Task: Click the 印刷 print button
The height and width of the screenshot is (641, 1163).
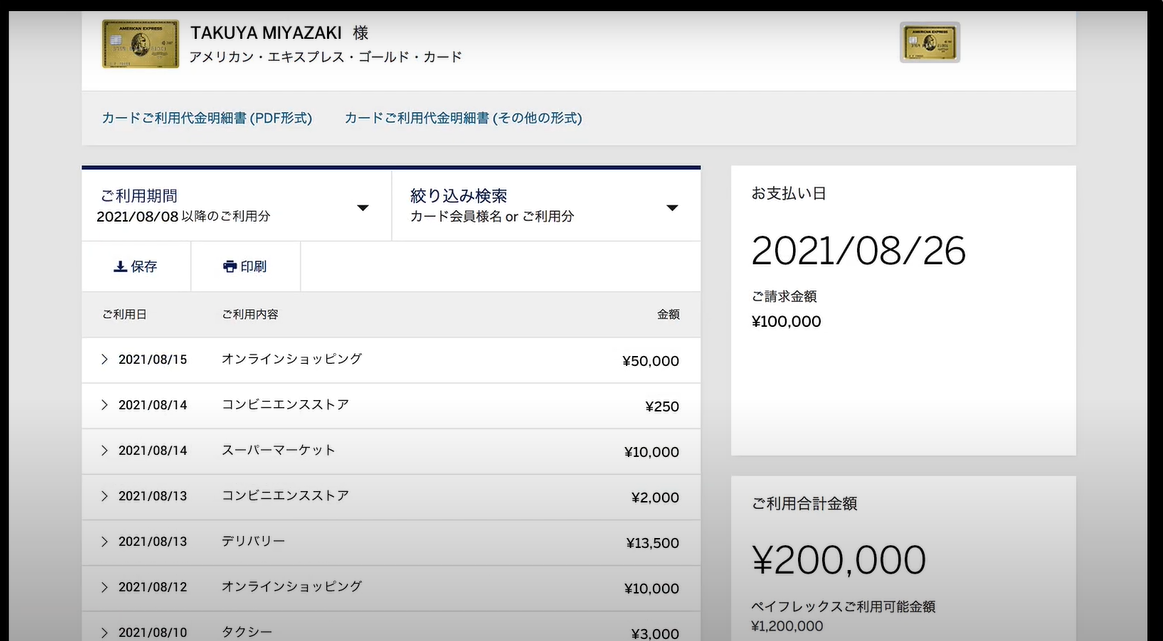Action: point(245,267)
